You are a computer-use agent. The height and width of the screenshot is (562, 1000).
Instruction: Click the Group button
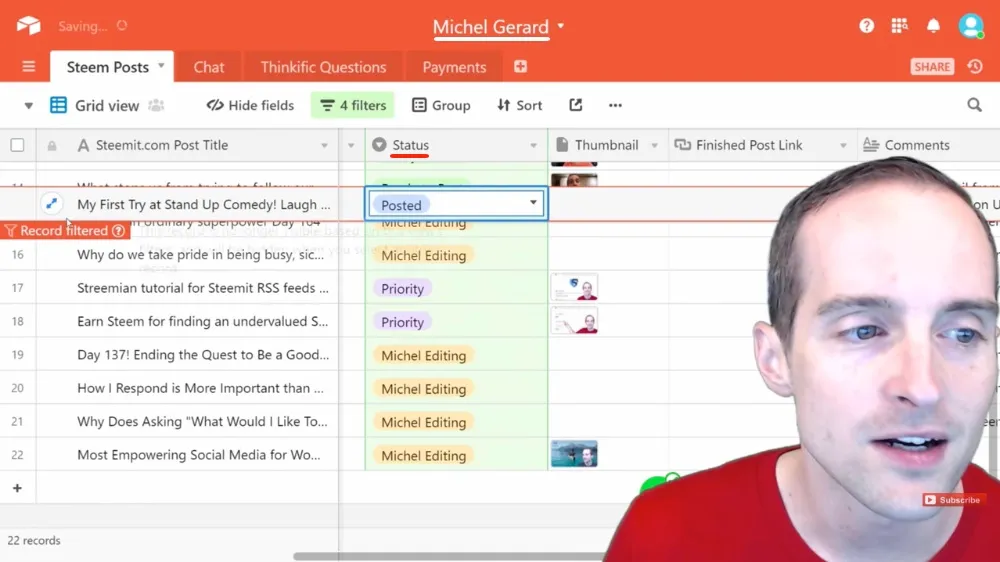click(441, 105)
